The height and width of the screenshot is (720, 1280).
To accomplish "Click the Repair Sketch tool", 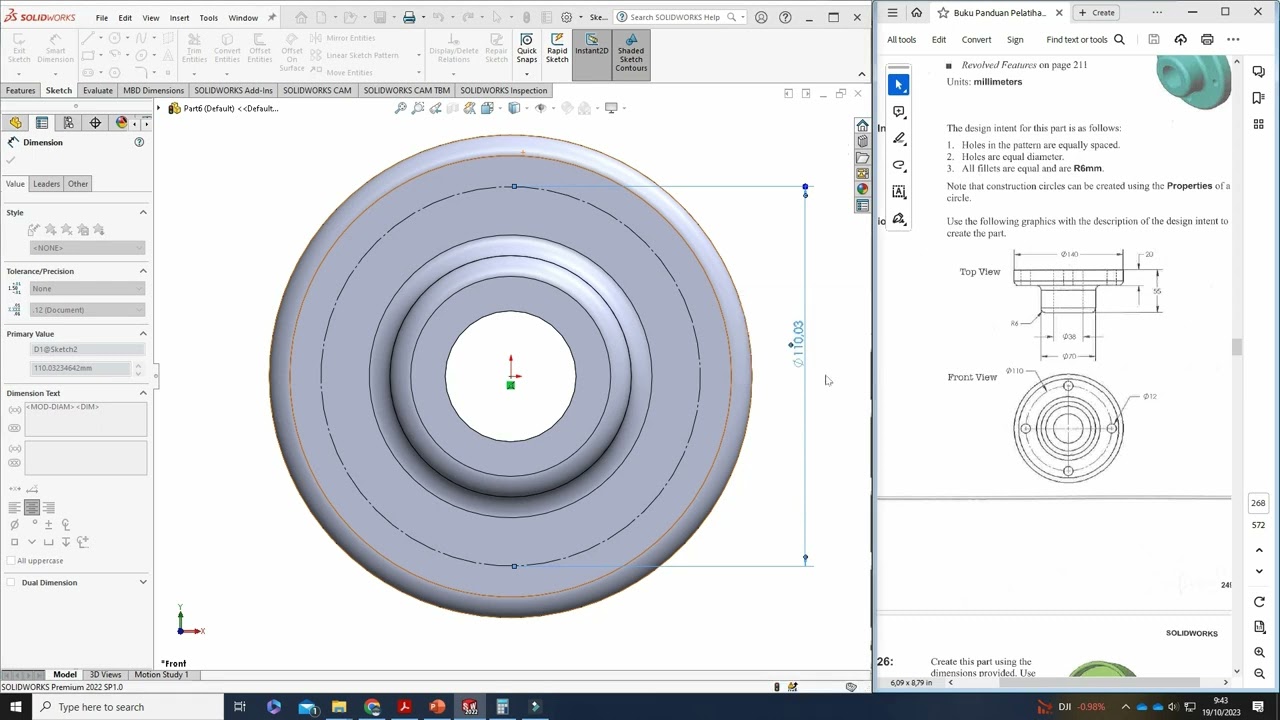I will 496,48.
